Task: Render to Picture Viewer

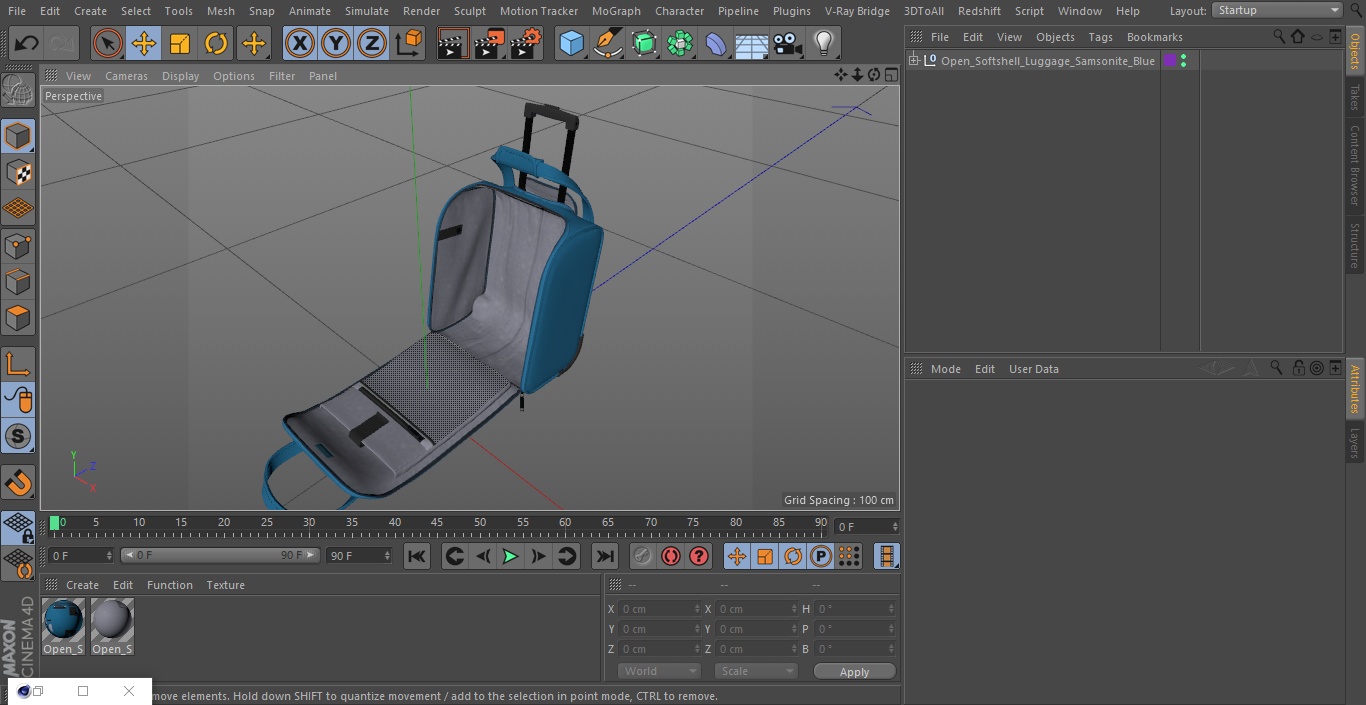Action: coord(489,43)
